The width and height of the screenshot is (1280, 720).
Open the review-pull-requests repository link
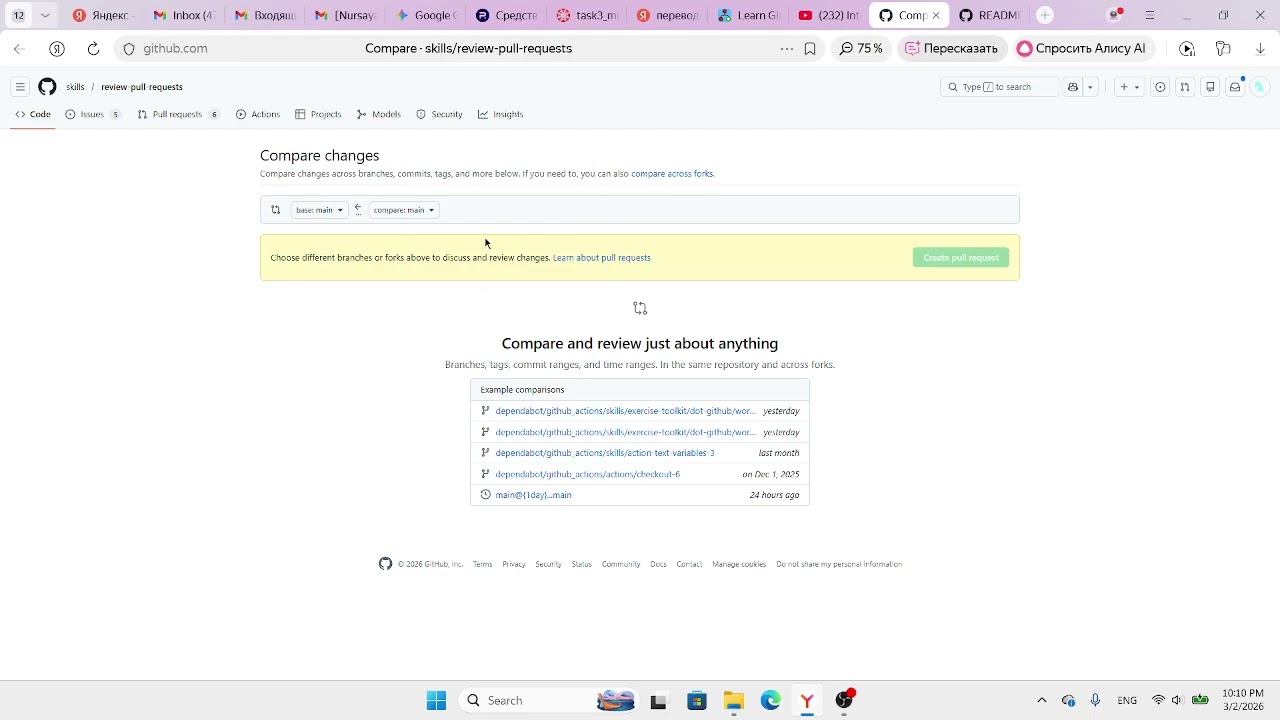(x=142, y=87)
